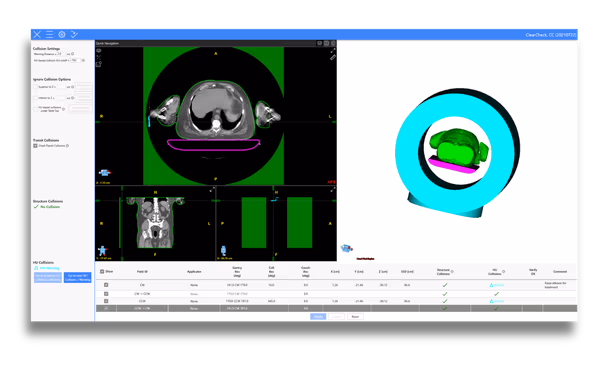Image resolution: width=600 pixels, height=376 pixels.
Task: Select the ruler measurement tool in the axial view
Action: (333, 57)
